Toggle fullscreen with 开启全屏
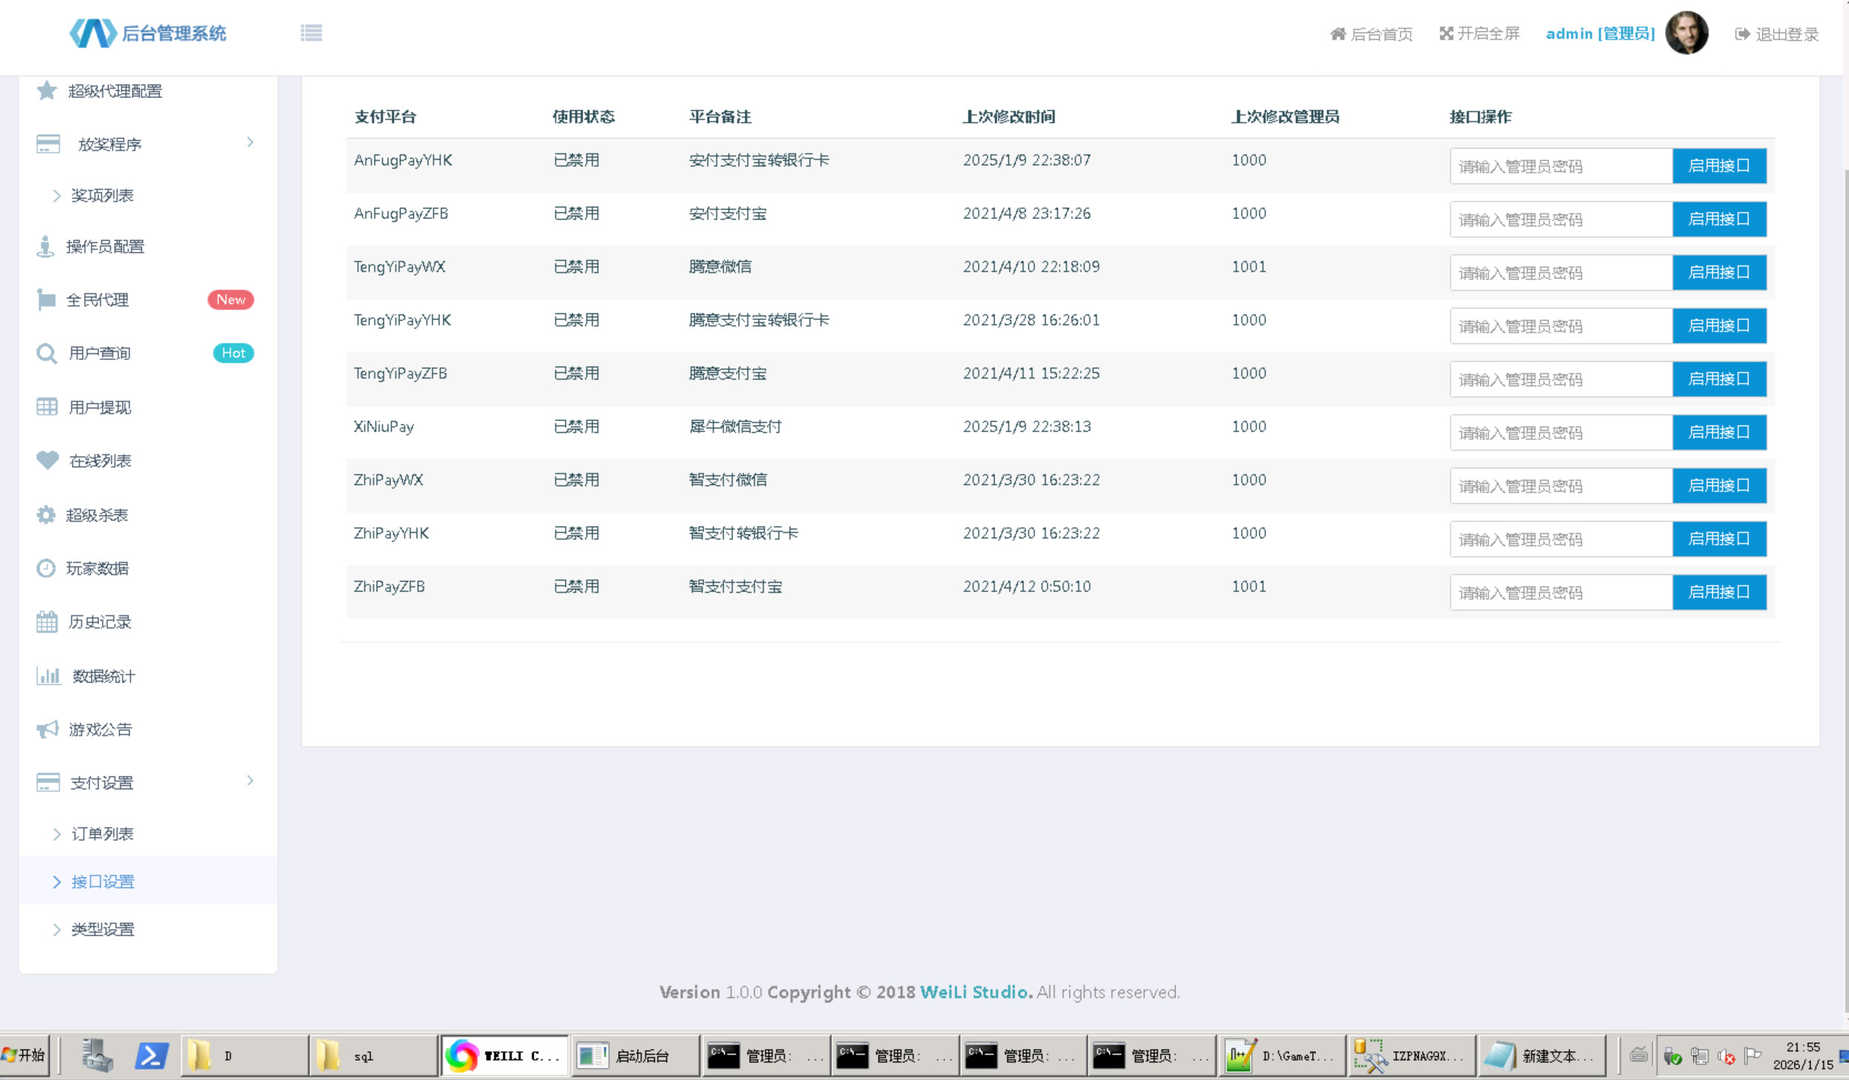Image resolution: width=1849 pixels, height=1080 pixels. point(1479,34)
